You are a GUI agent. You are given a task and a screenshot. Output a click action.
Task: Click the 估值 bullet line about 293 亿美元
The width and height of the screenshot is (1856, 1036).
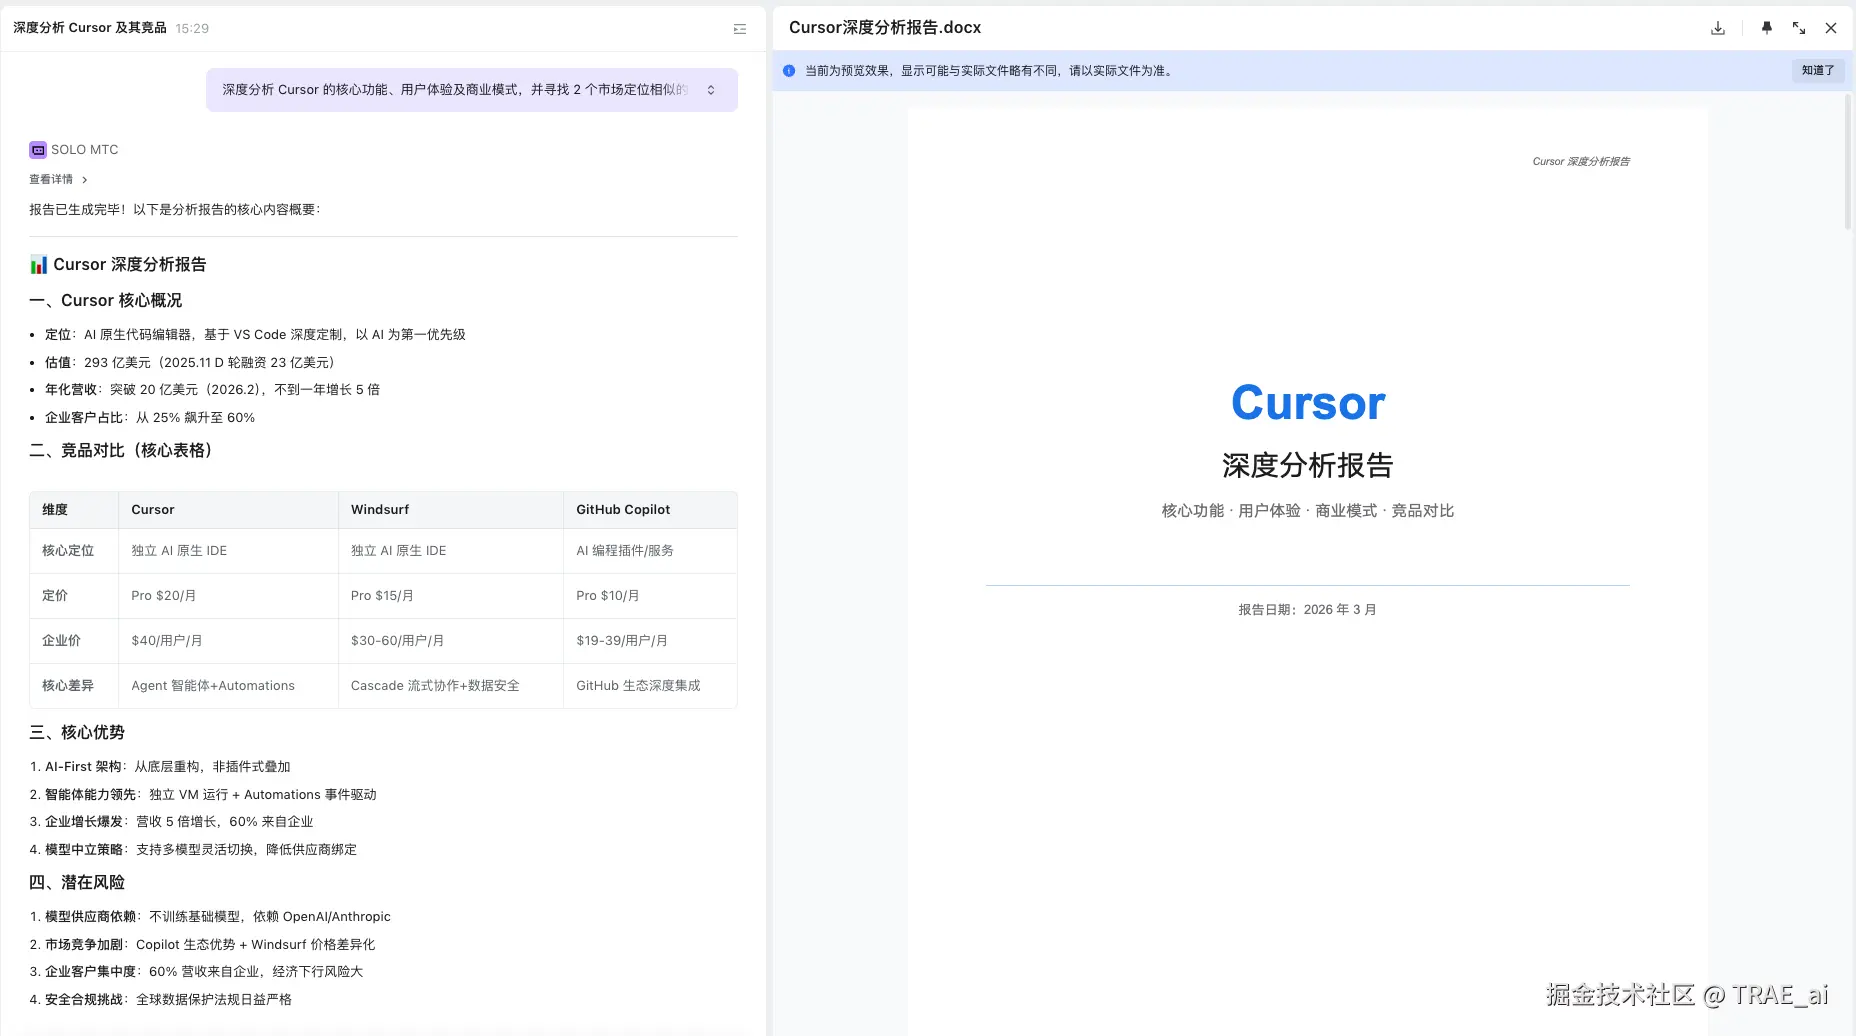[190, 363]
